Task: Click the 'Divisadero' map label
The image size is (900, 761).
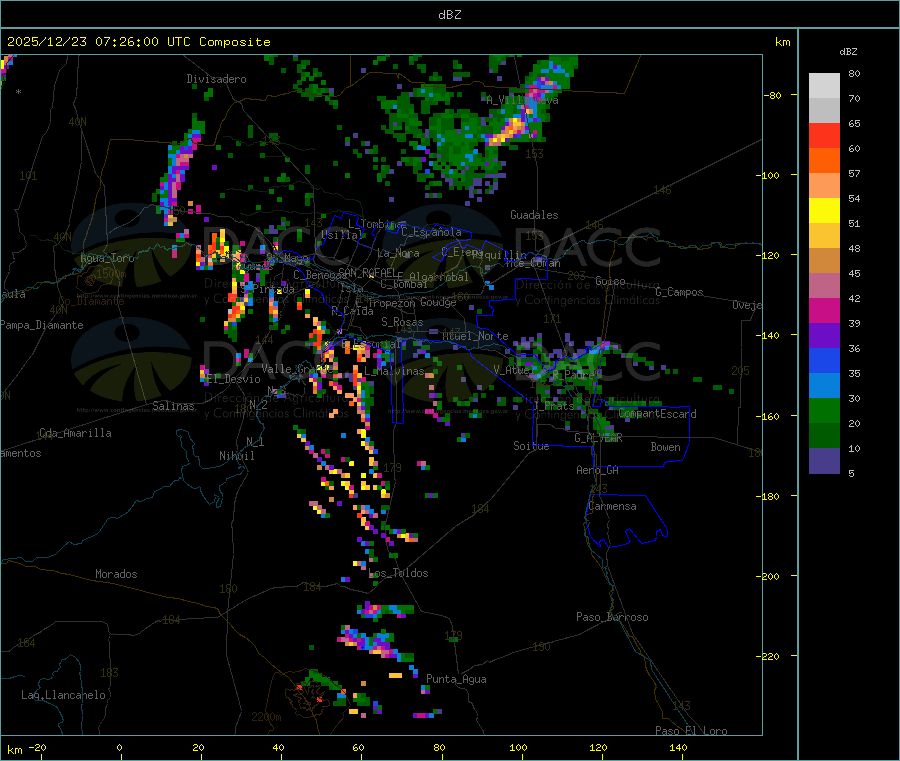Action: point(216,79)
